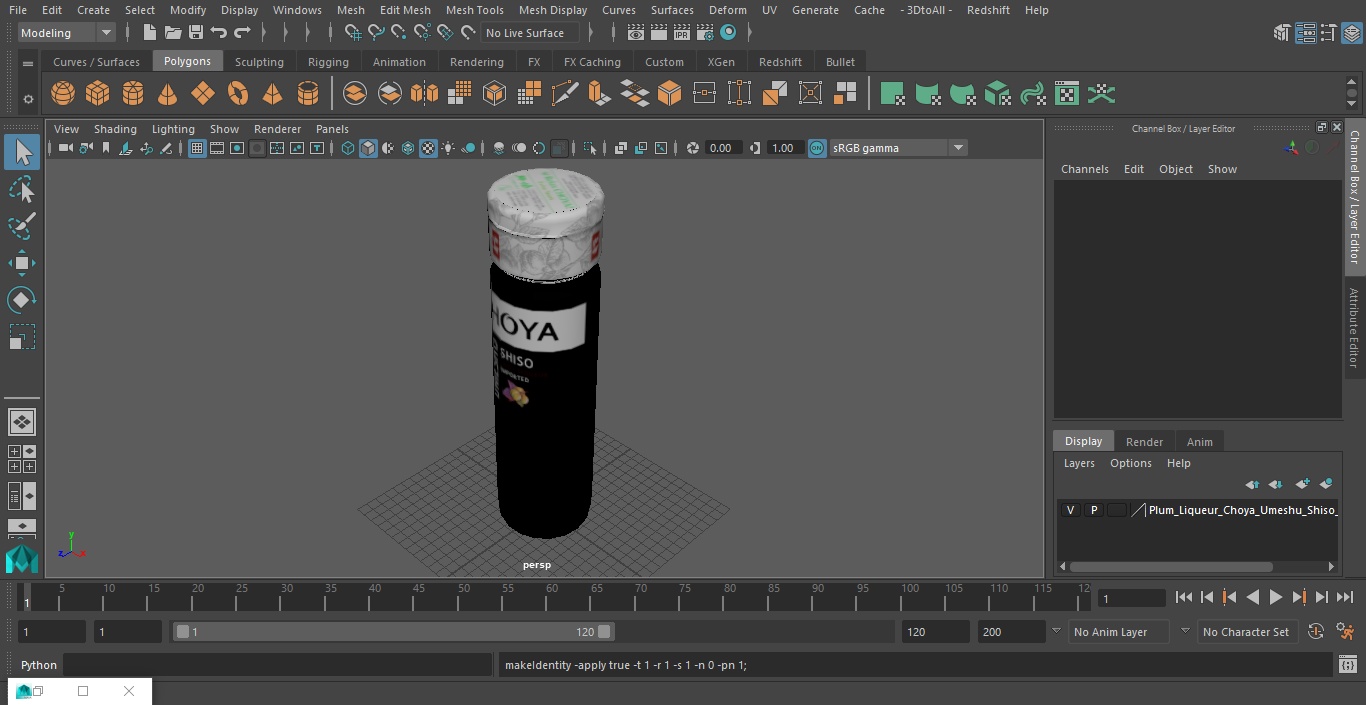1366x705 pixels.
Task: Toggle the film gate viewport icon
Action: 217,148
